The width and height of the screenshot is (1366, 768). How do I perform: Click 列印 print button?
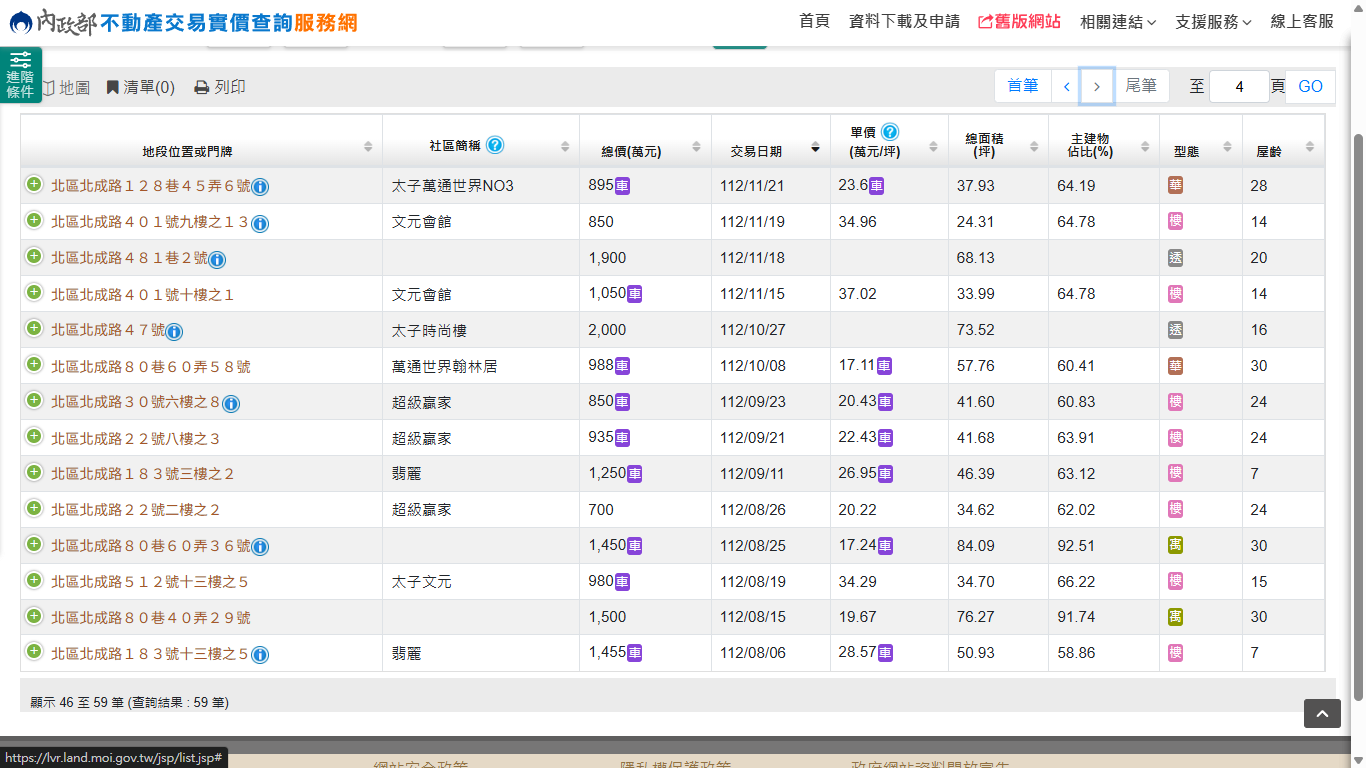click(220, 87)
